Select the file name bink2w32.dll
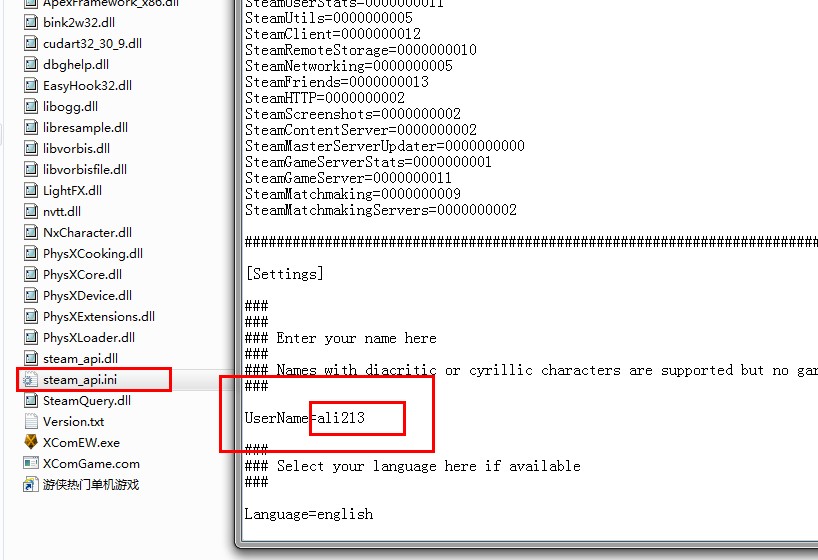The height and width of the screenshot is (560, 818). point(79,22)
